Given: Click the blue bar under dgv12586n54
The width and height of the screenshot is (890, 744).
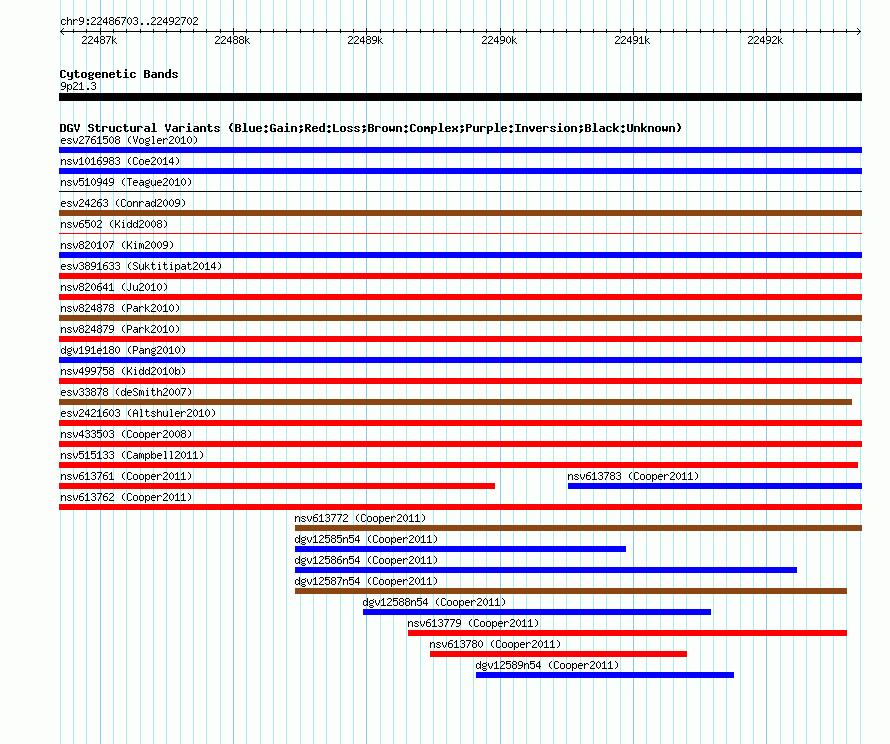Looking at the screenshot, I should [546, 570].
